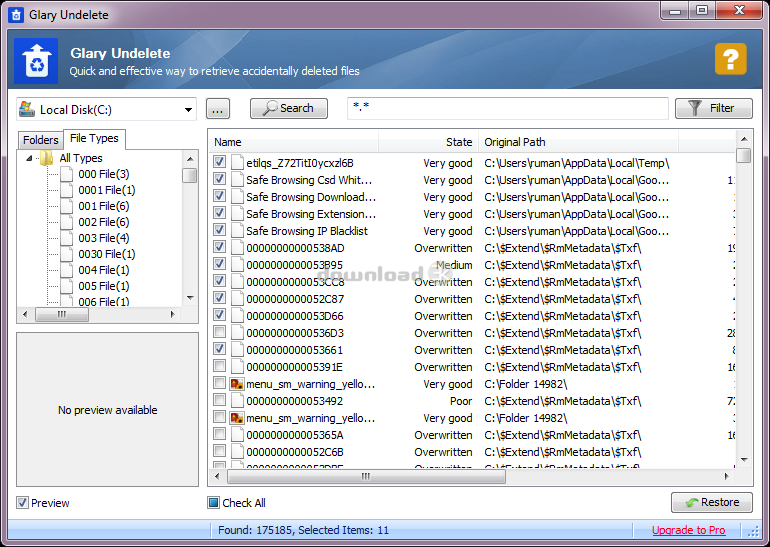This screenshot has width=770, height=547.
Task: Select the File Types tab
Action: tap(94, 138)
